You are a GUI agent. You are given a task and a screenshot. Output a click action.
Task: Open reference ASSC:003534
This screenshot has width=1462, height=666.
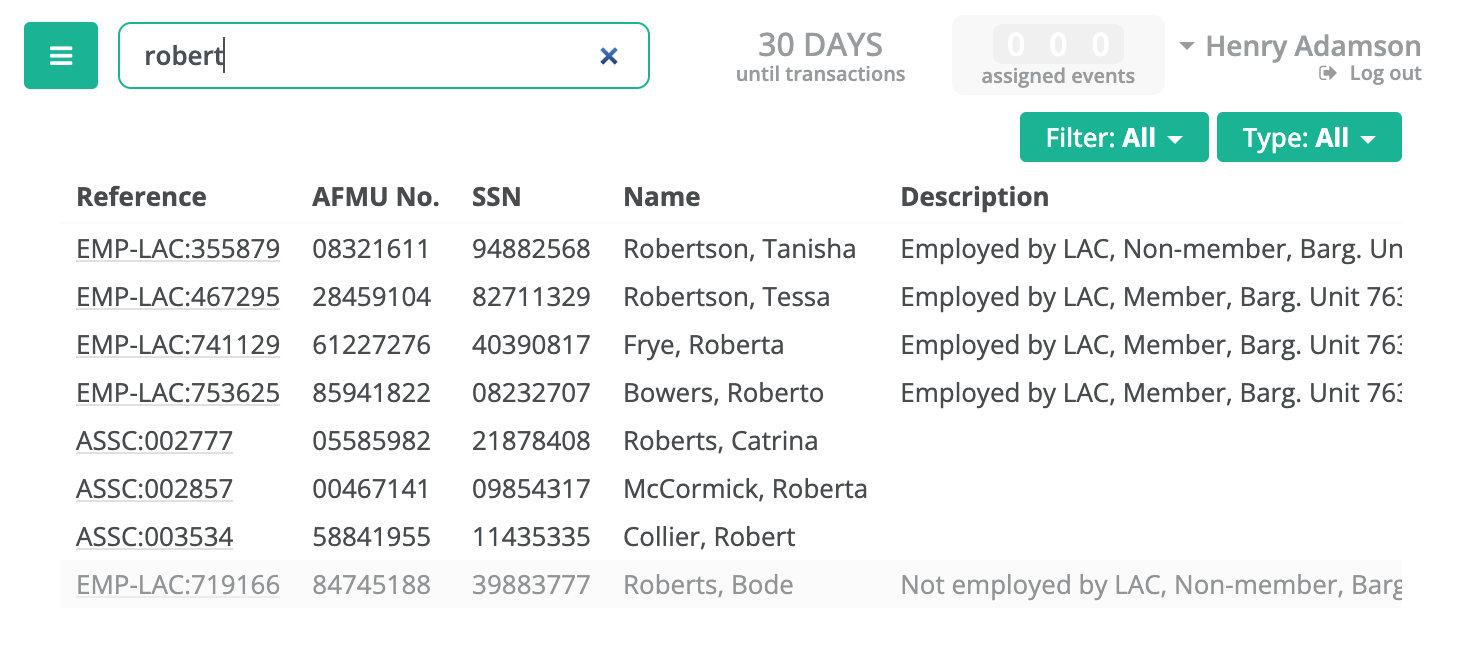(x=155, y=537)
